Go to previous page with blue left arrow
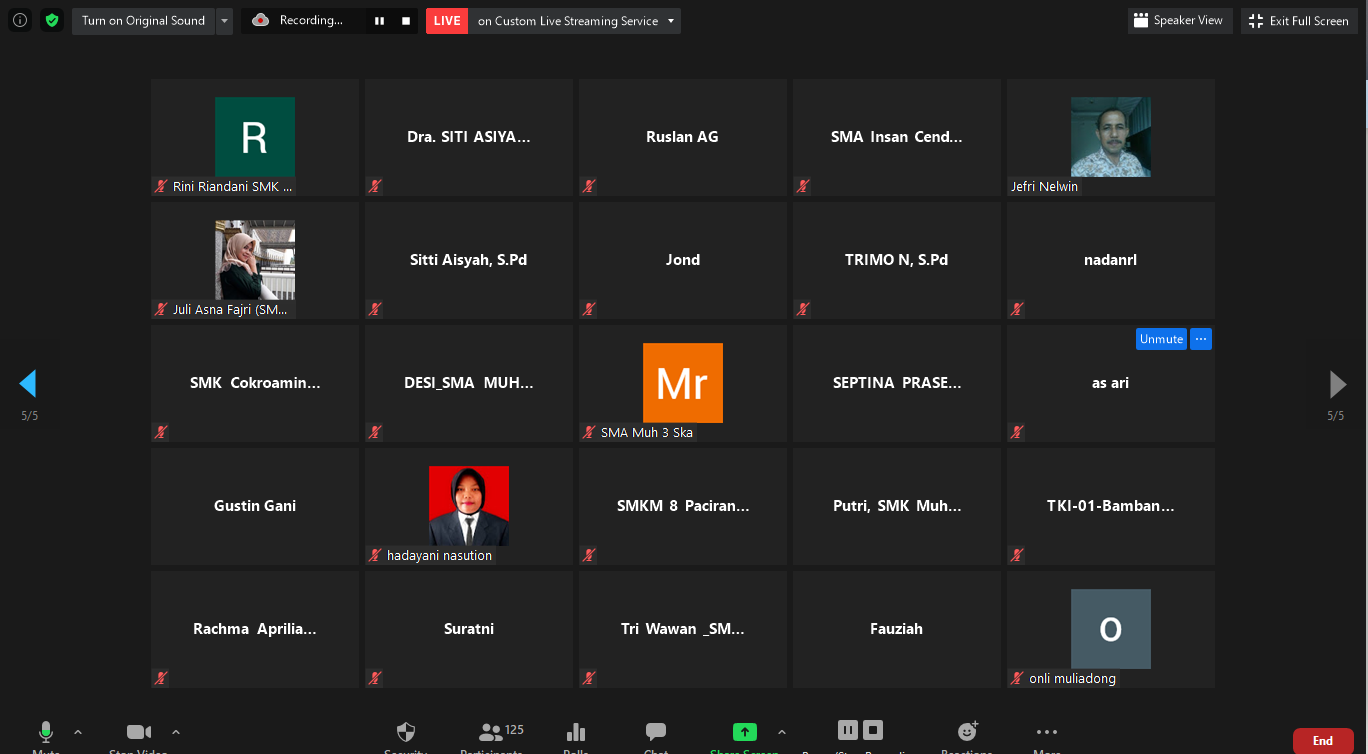 pos(28,384)
